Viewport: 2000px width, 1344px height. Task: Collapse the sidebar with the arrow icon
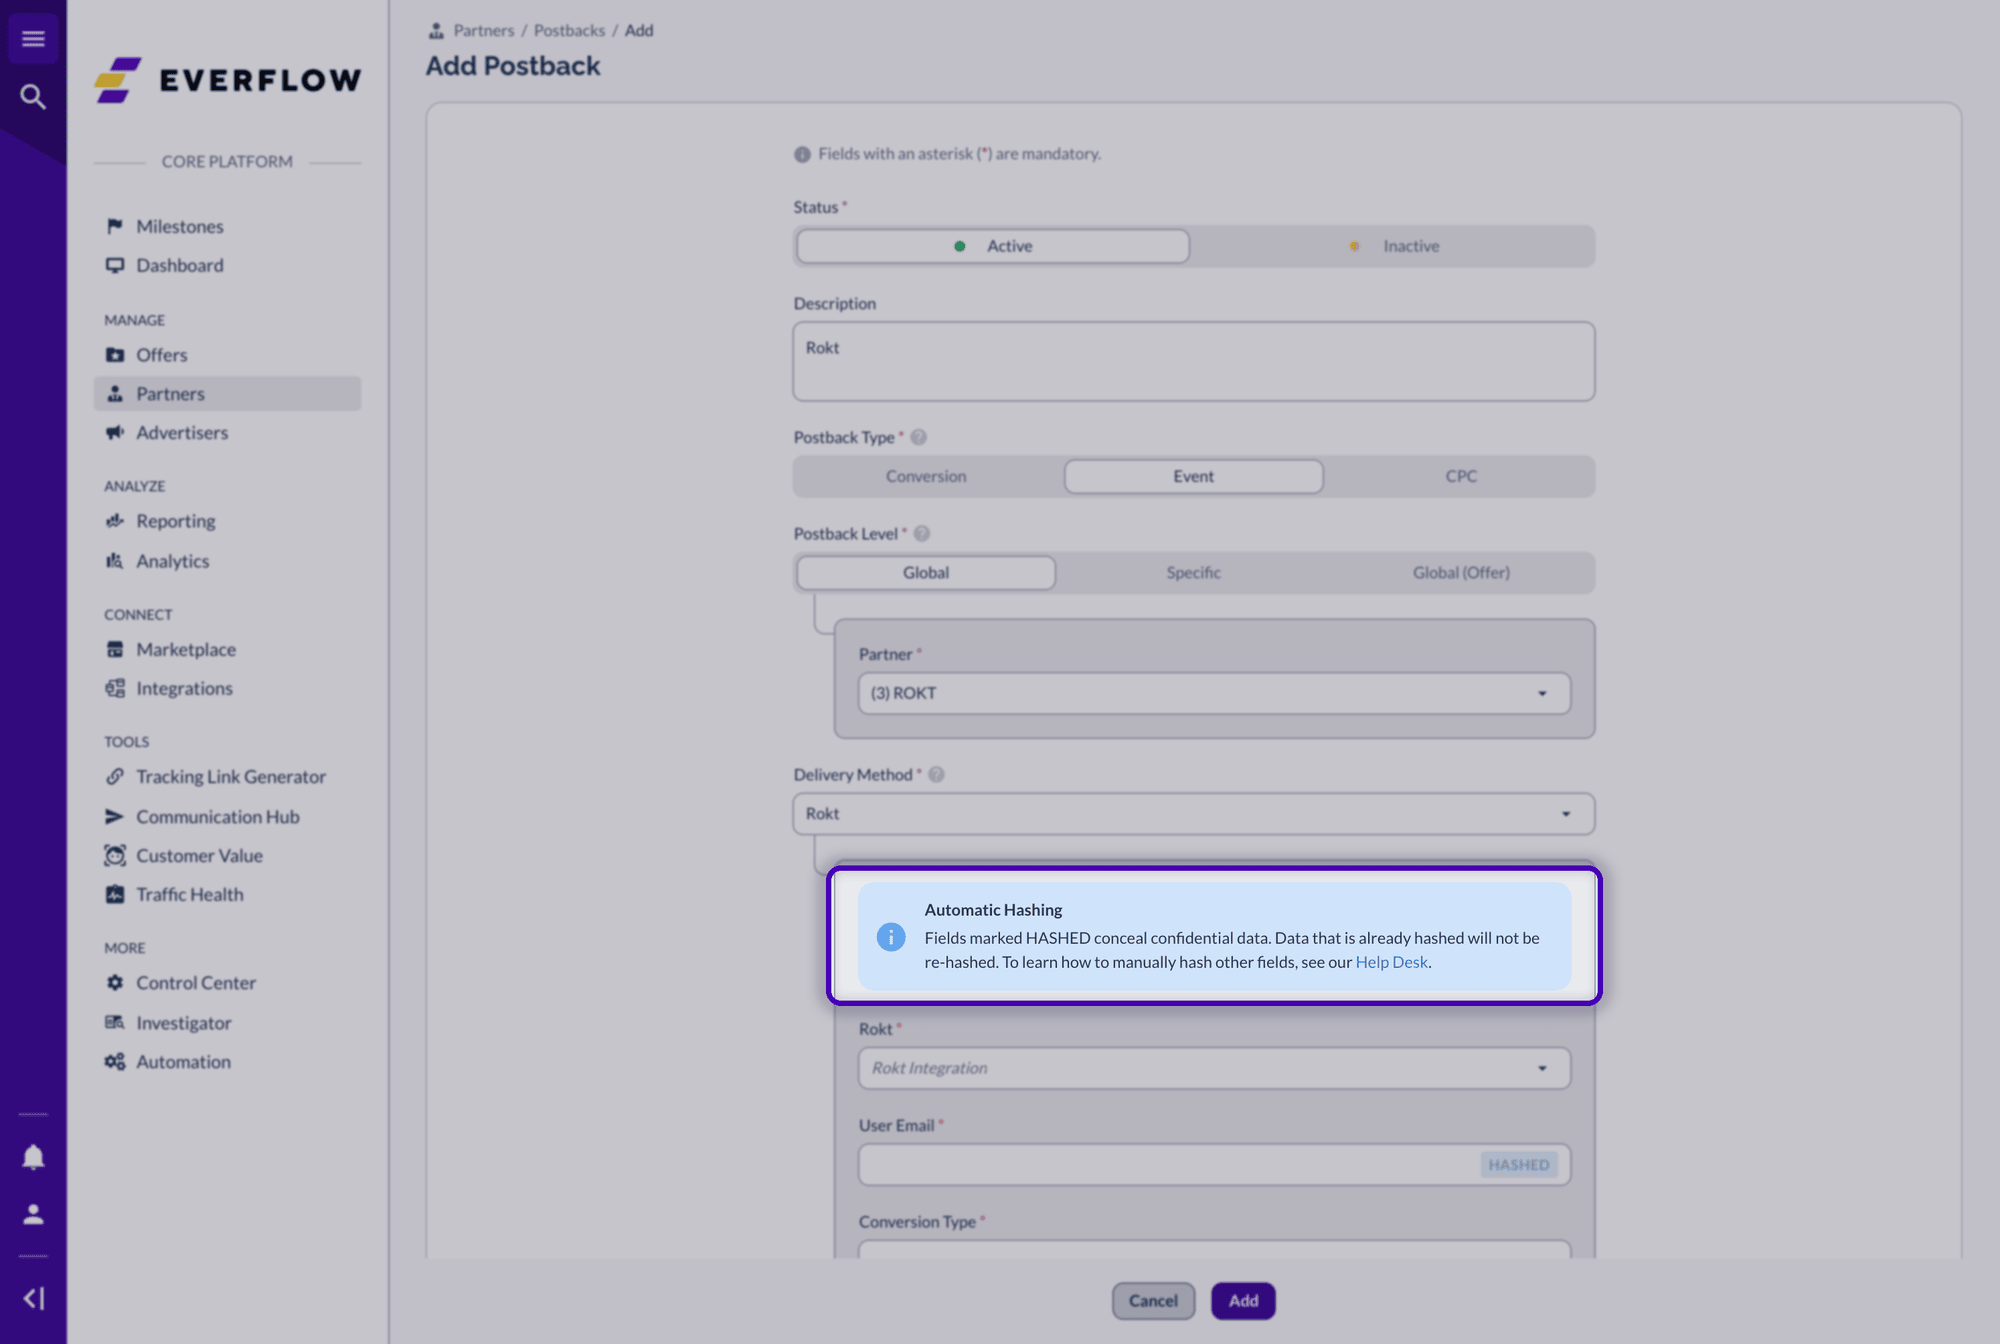33,1298
